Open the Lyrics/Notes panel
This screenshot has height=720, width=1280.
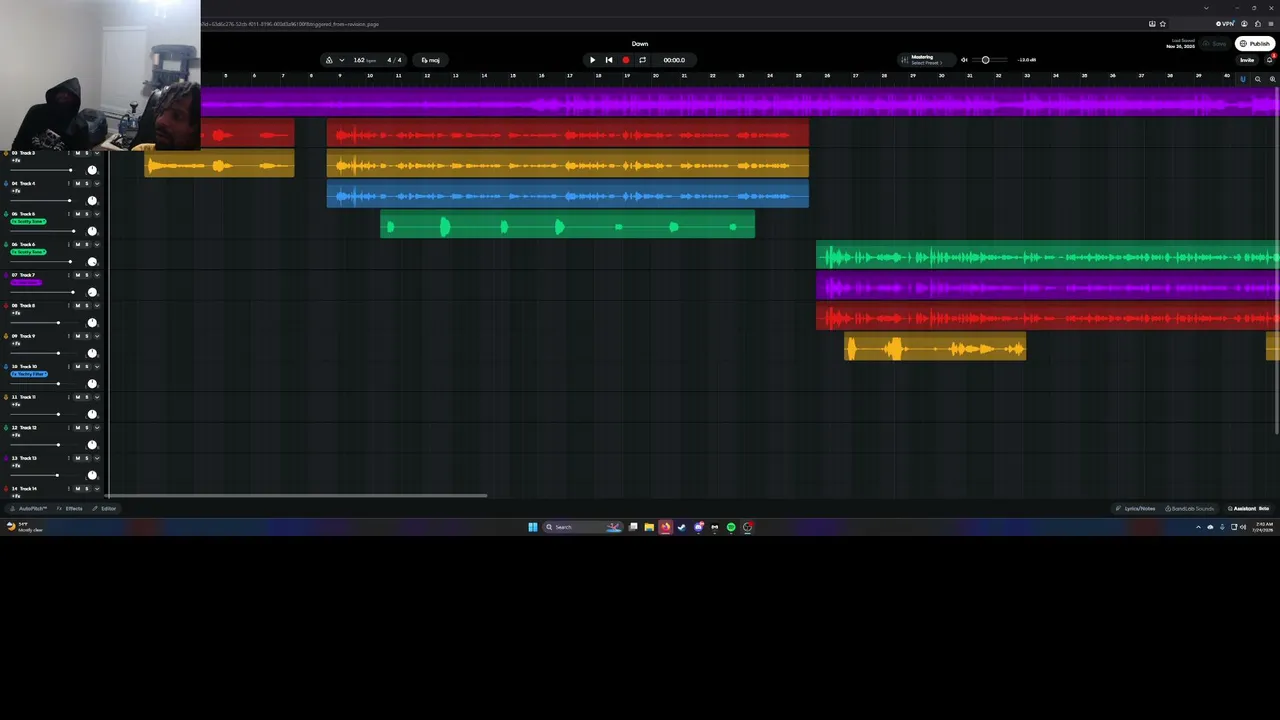1136,508
